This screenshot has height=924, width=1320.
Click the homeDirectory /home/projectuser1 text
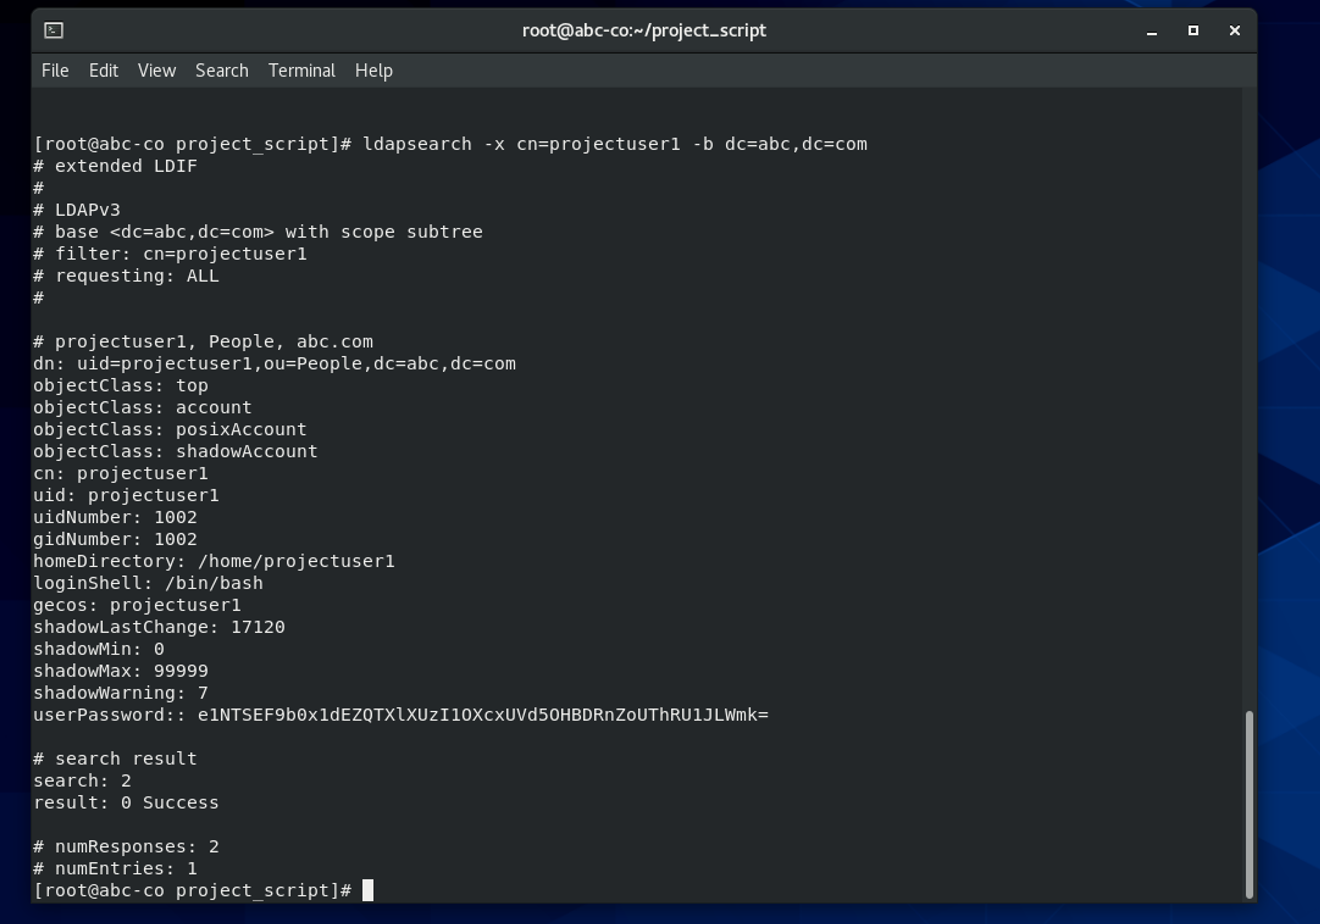(215, 560)
